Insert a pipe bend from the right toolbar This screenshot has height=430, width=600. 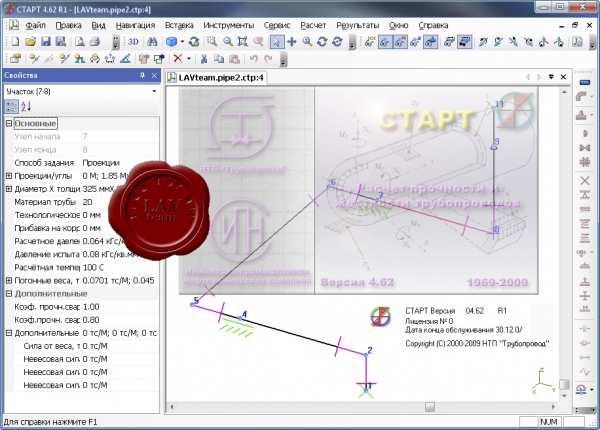582,96
